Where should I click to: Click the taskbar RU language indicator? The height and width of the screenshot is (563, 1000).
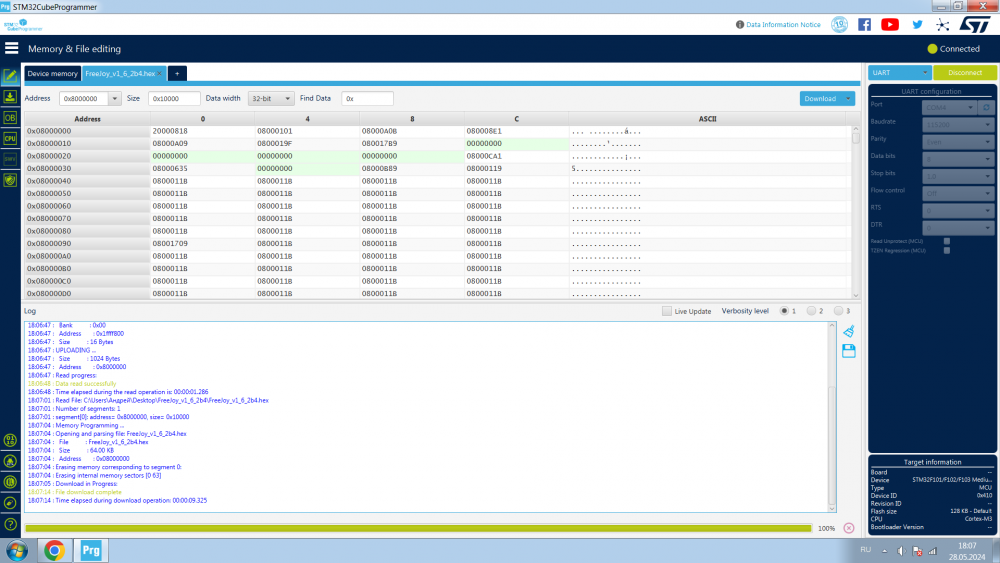(865, 550)
